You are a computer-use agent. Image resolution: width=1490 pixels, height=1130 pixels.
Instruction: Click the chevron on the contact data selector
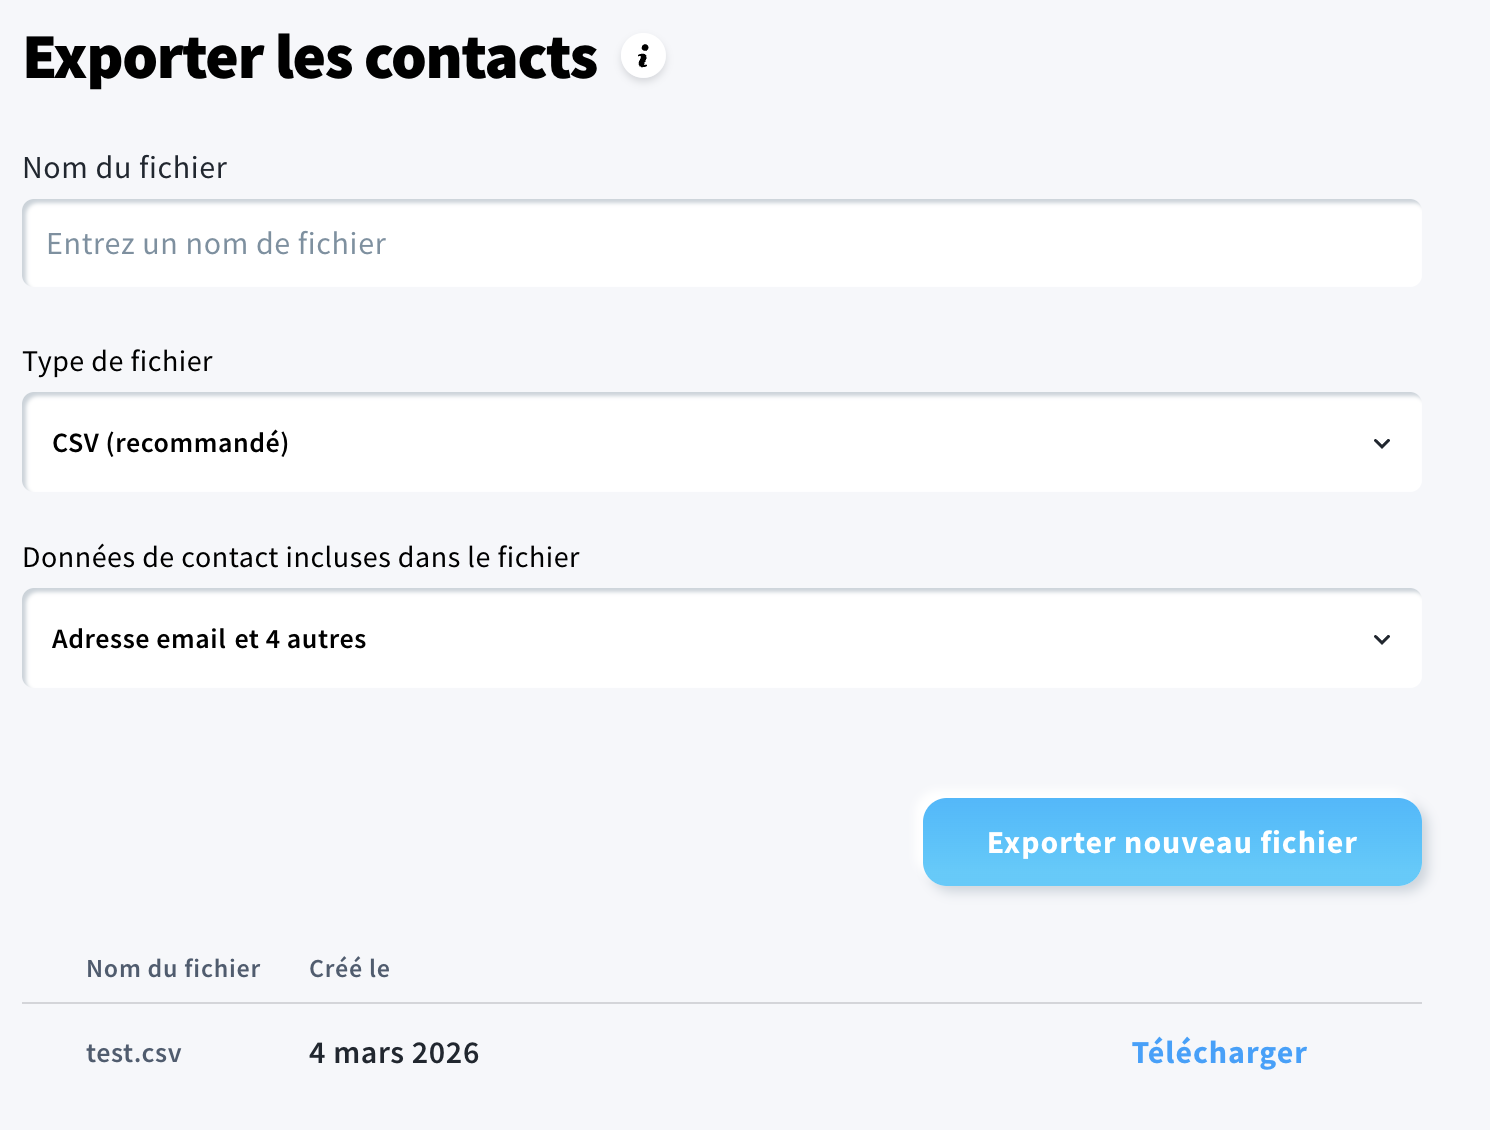tap(1383, 639)
